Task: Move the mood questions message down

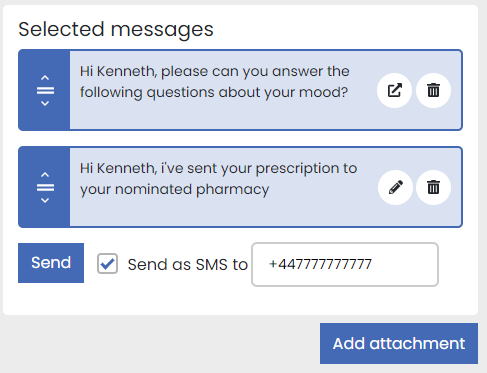Action: [45, 103]
